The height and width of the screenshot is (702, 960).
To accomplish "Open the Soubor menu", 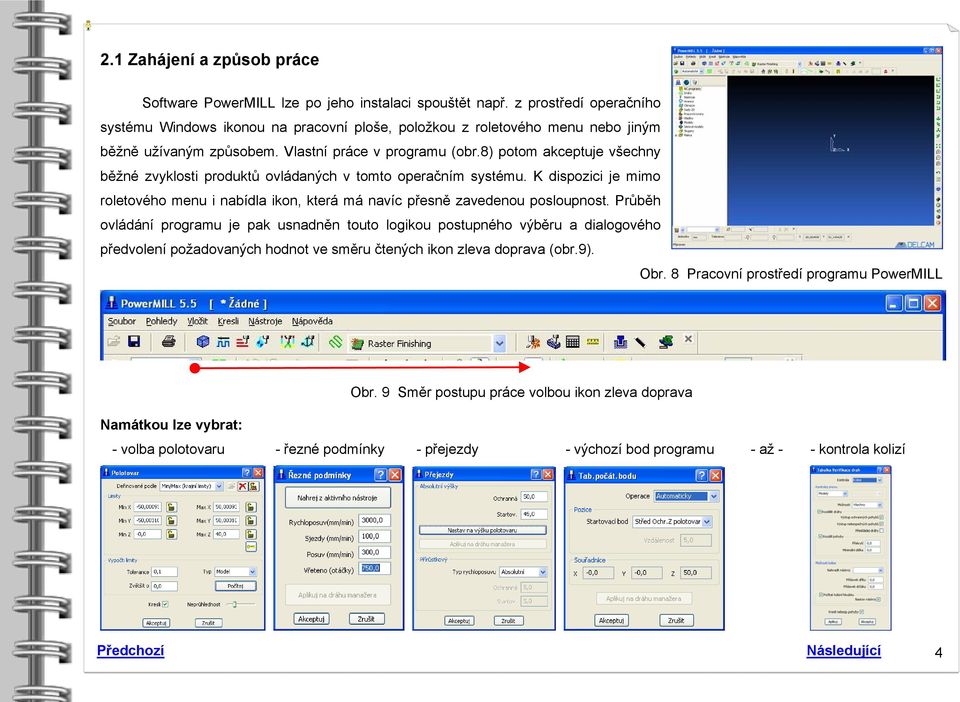I will pyautogui.click(x=121, y=321).
